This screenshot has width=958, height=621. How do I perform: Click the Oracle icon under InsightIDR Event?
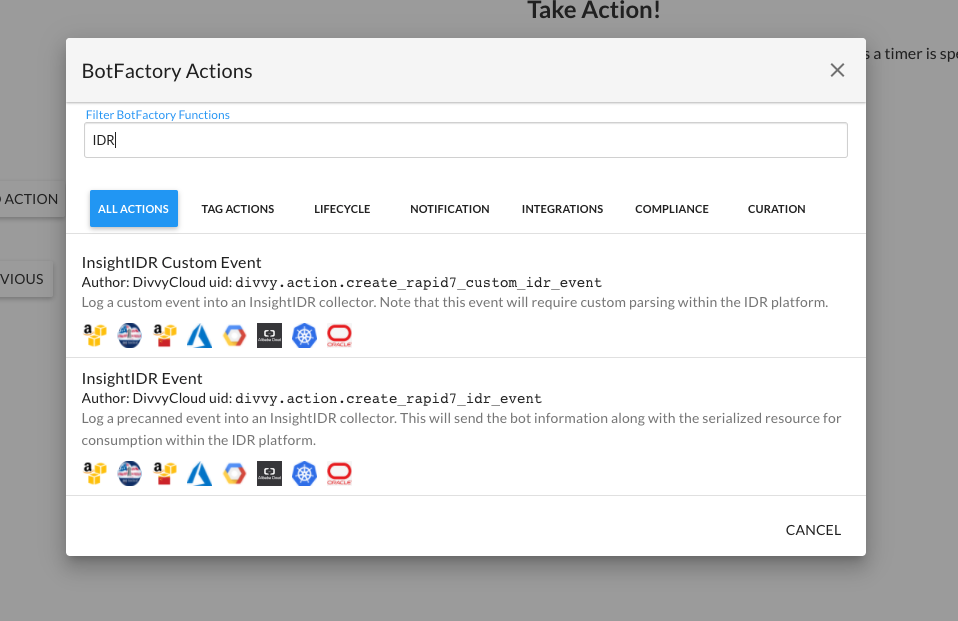click(x=339, y=474)
